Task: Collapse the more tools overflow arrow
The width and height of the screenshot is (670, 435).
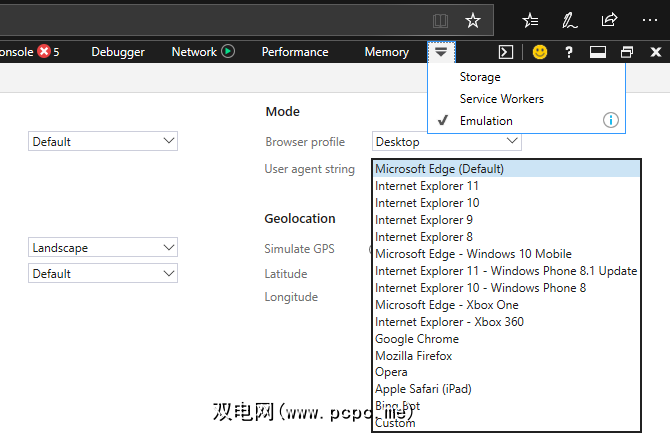Action: [441, 52]
